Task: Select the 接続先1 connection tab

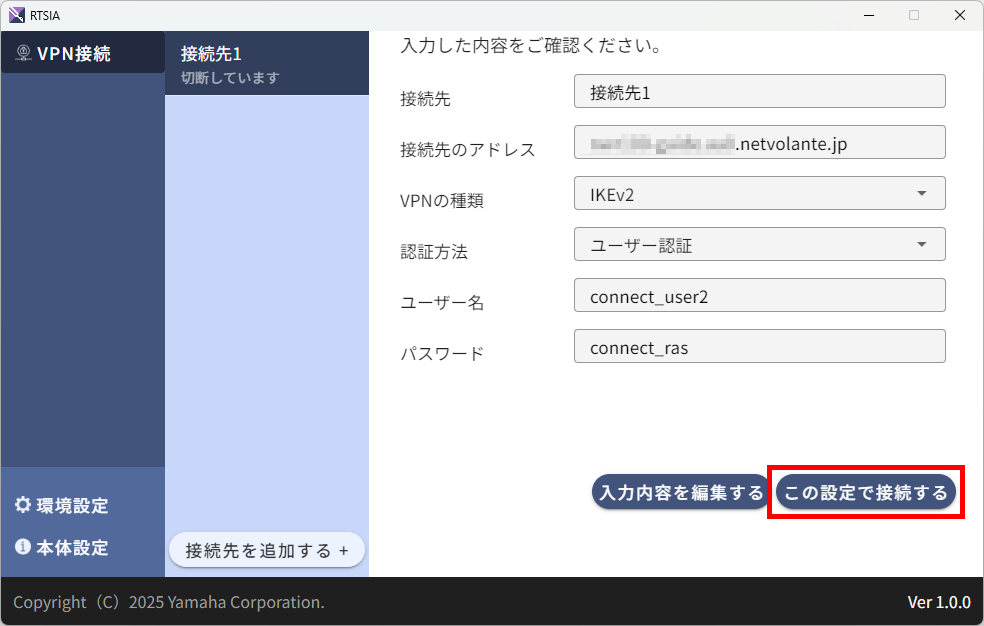Action: tap(266, 62)
